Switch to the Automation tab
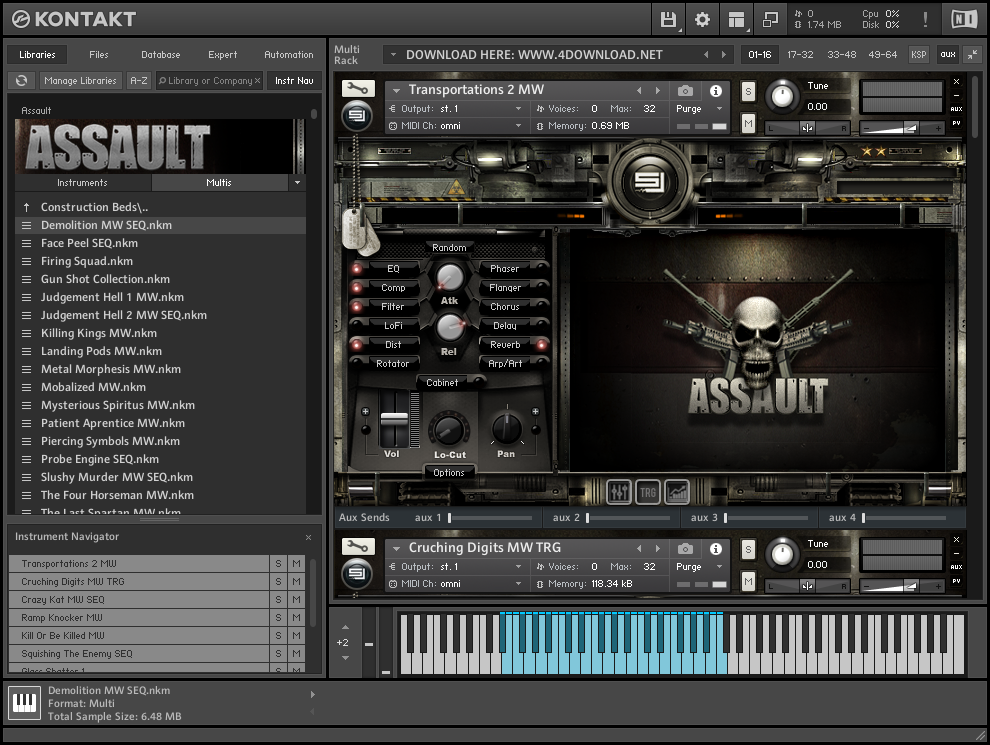 tap(289, 55)
